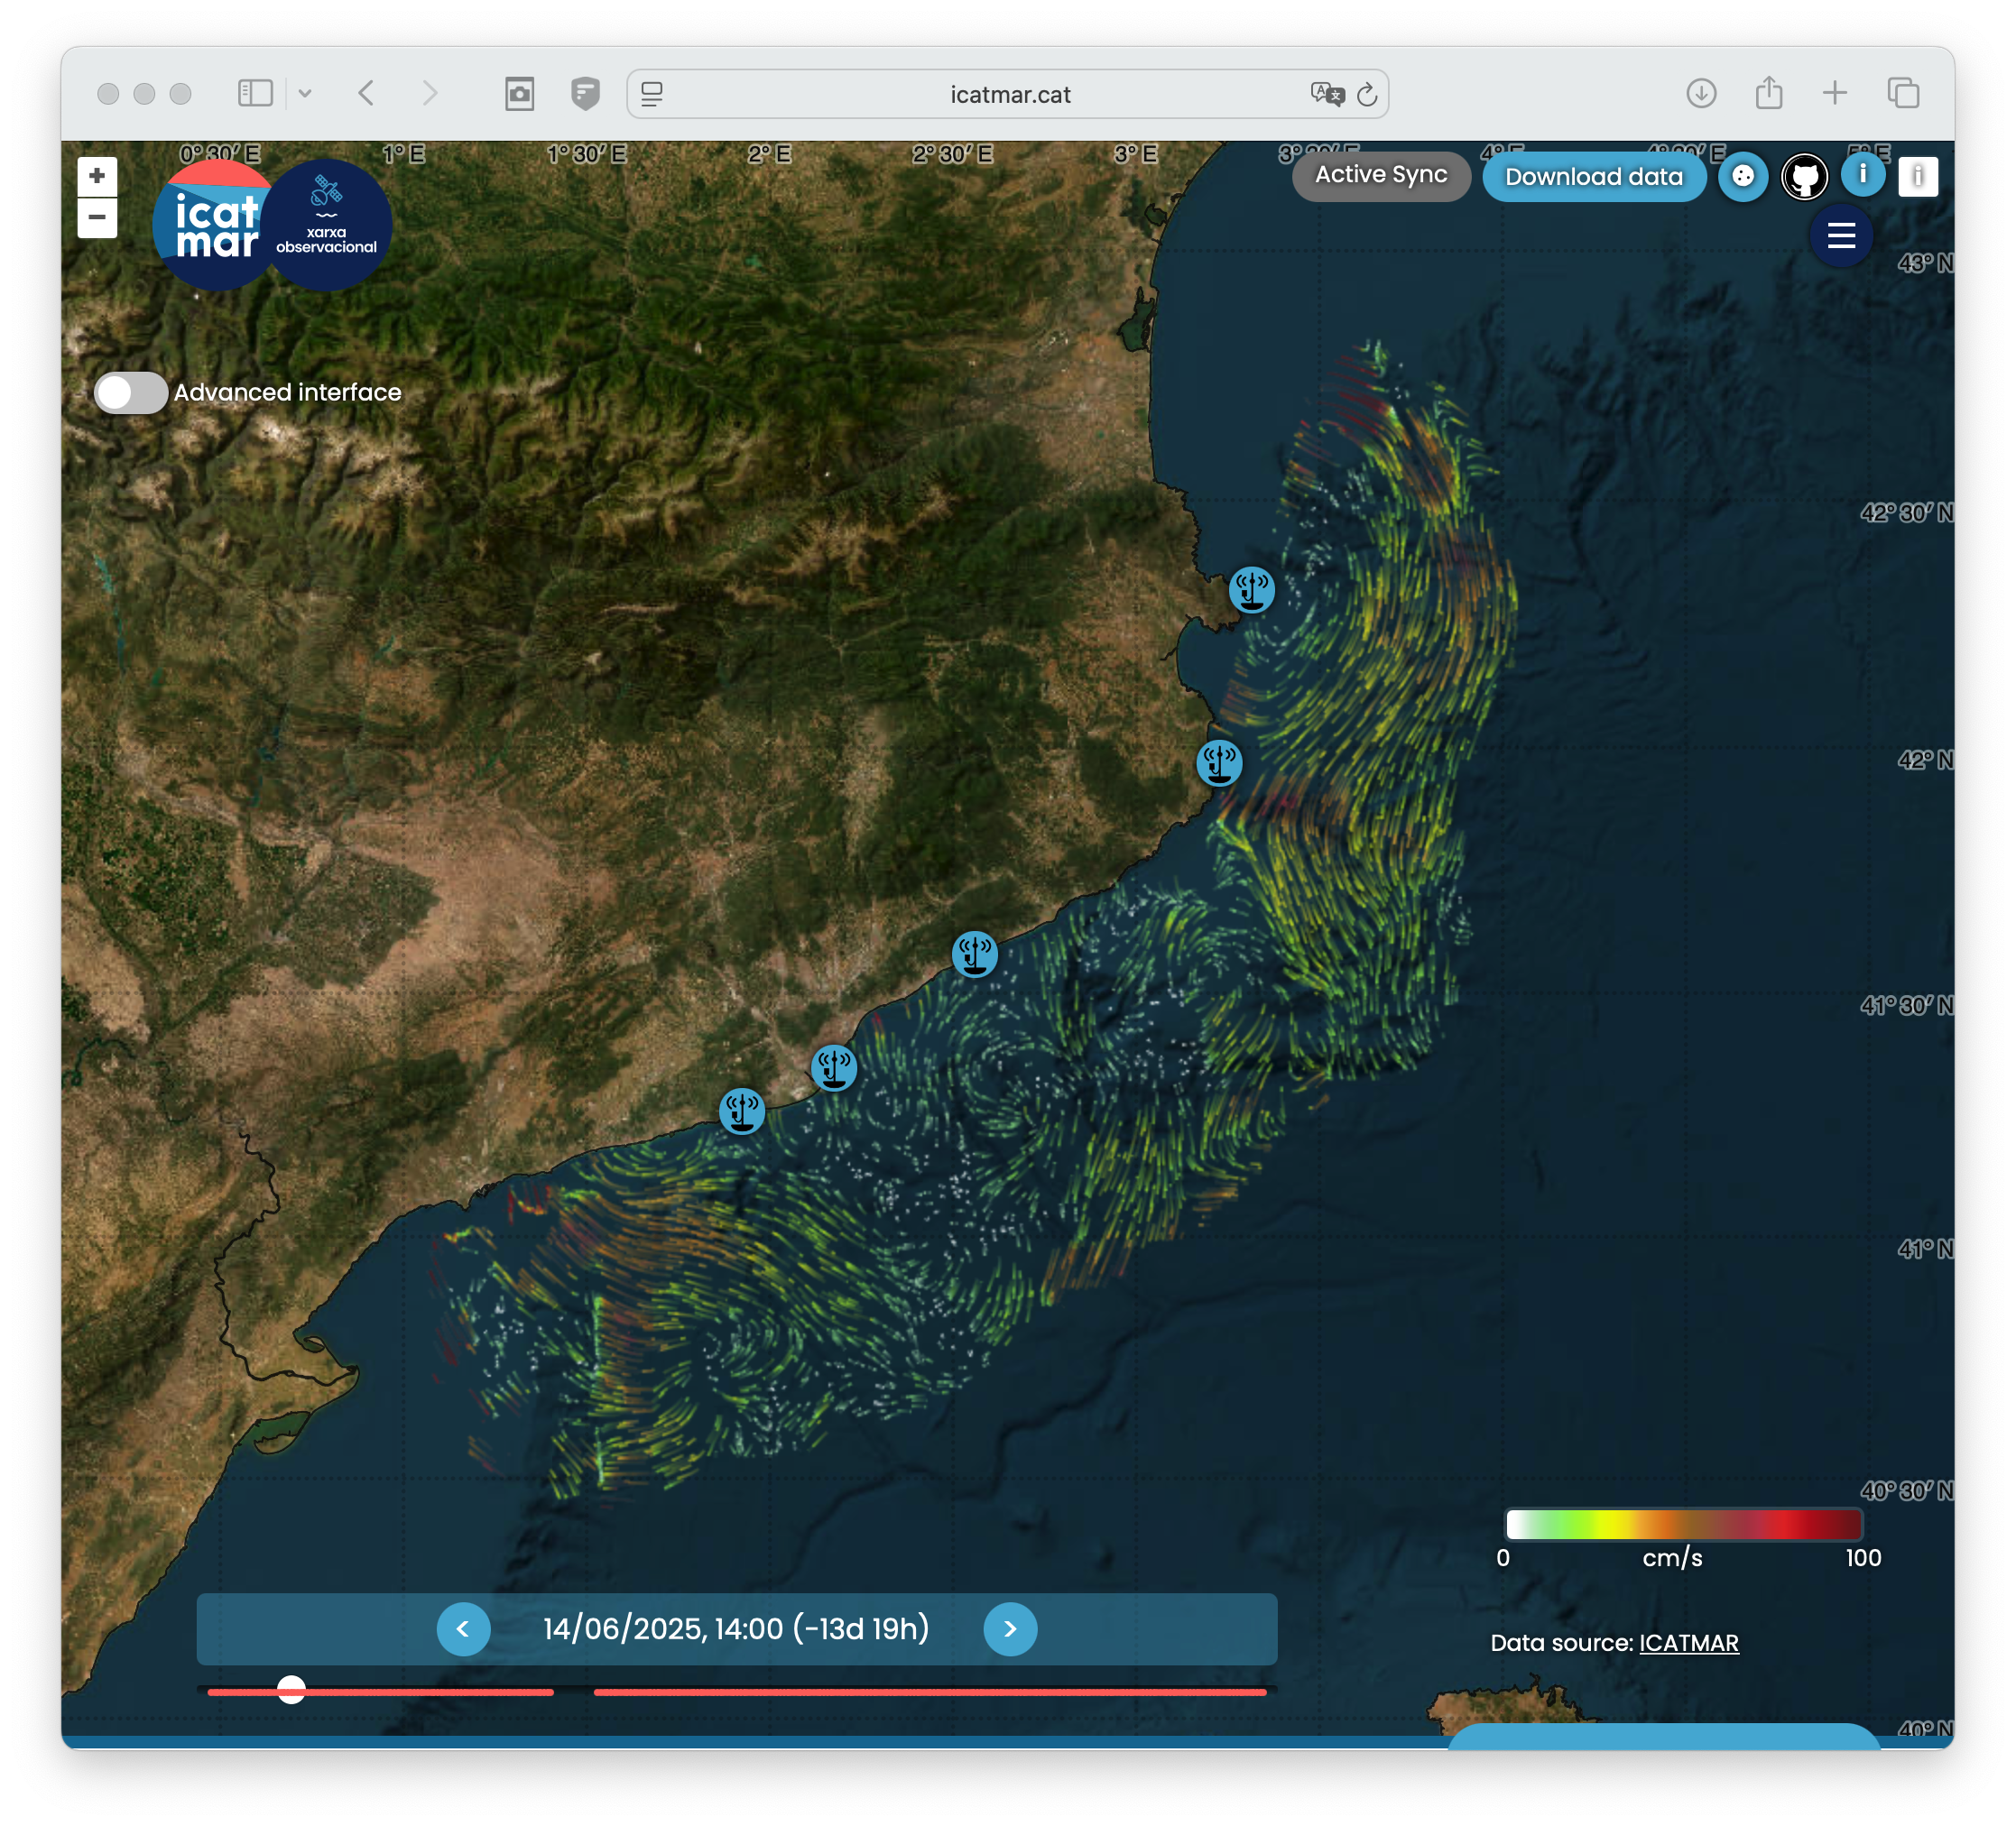Viewport: 2016px width, 1826px height.
Task: Zoom in the map with plus button
Action: click(97, 176)
